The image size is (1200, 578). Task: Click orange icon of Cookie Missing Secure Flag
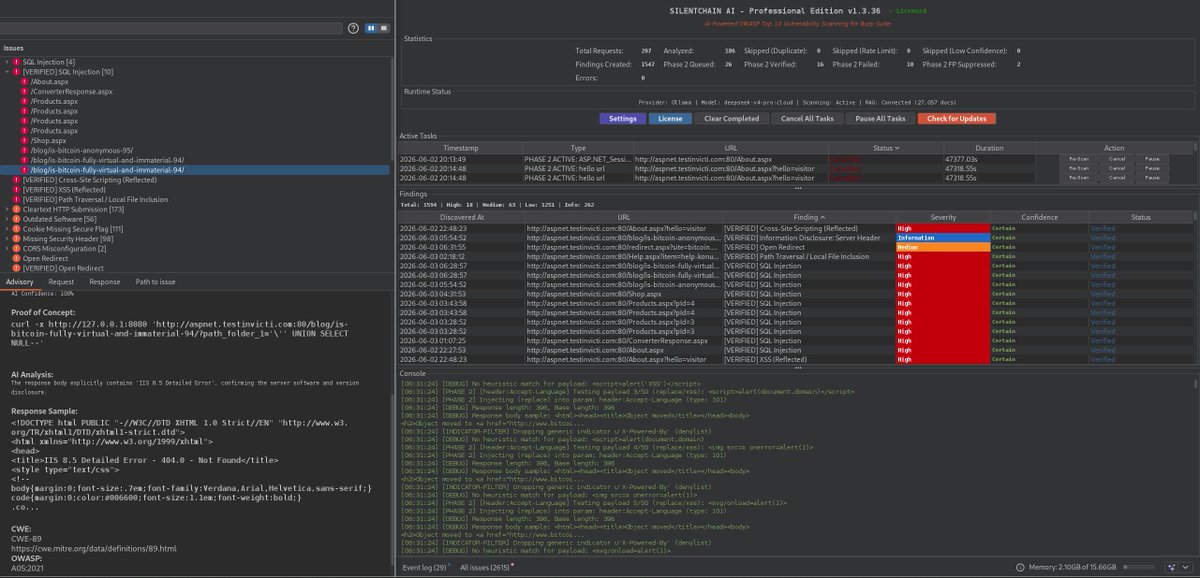coord(16,229)
